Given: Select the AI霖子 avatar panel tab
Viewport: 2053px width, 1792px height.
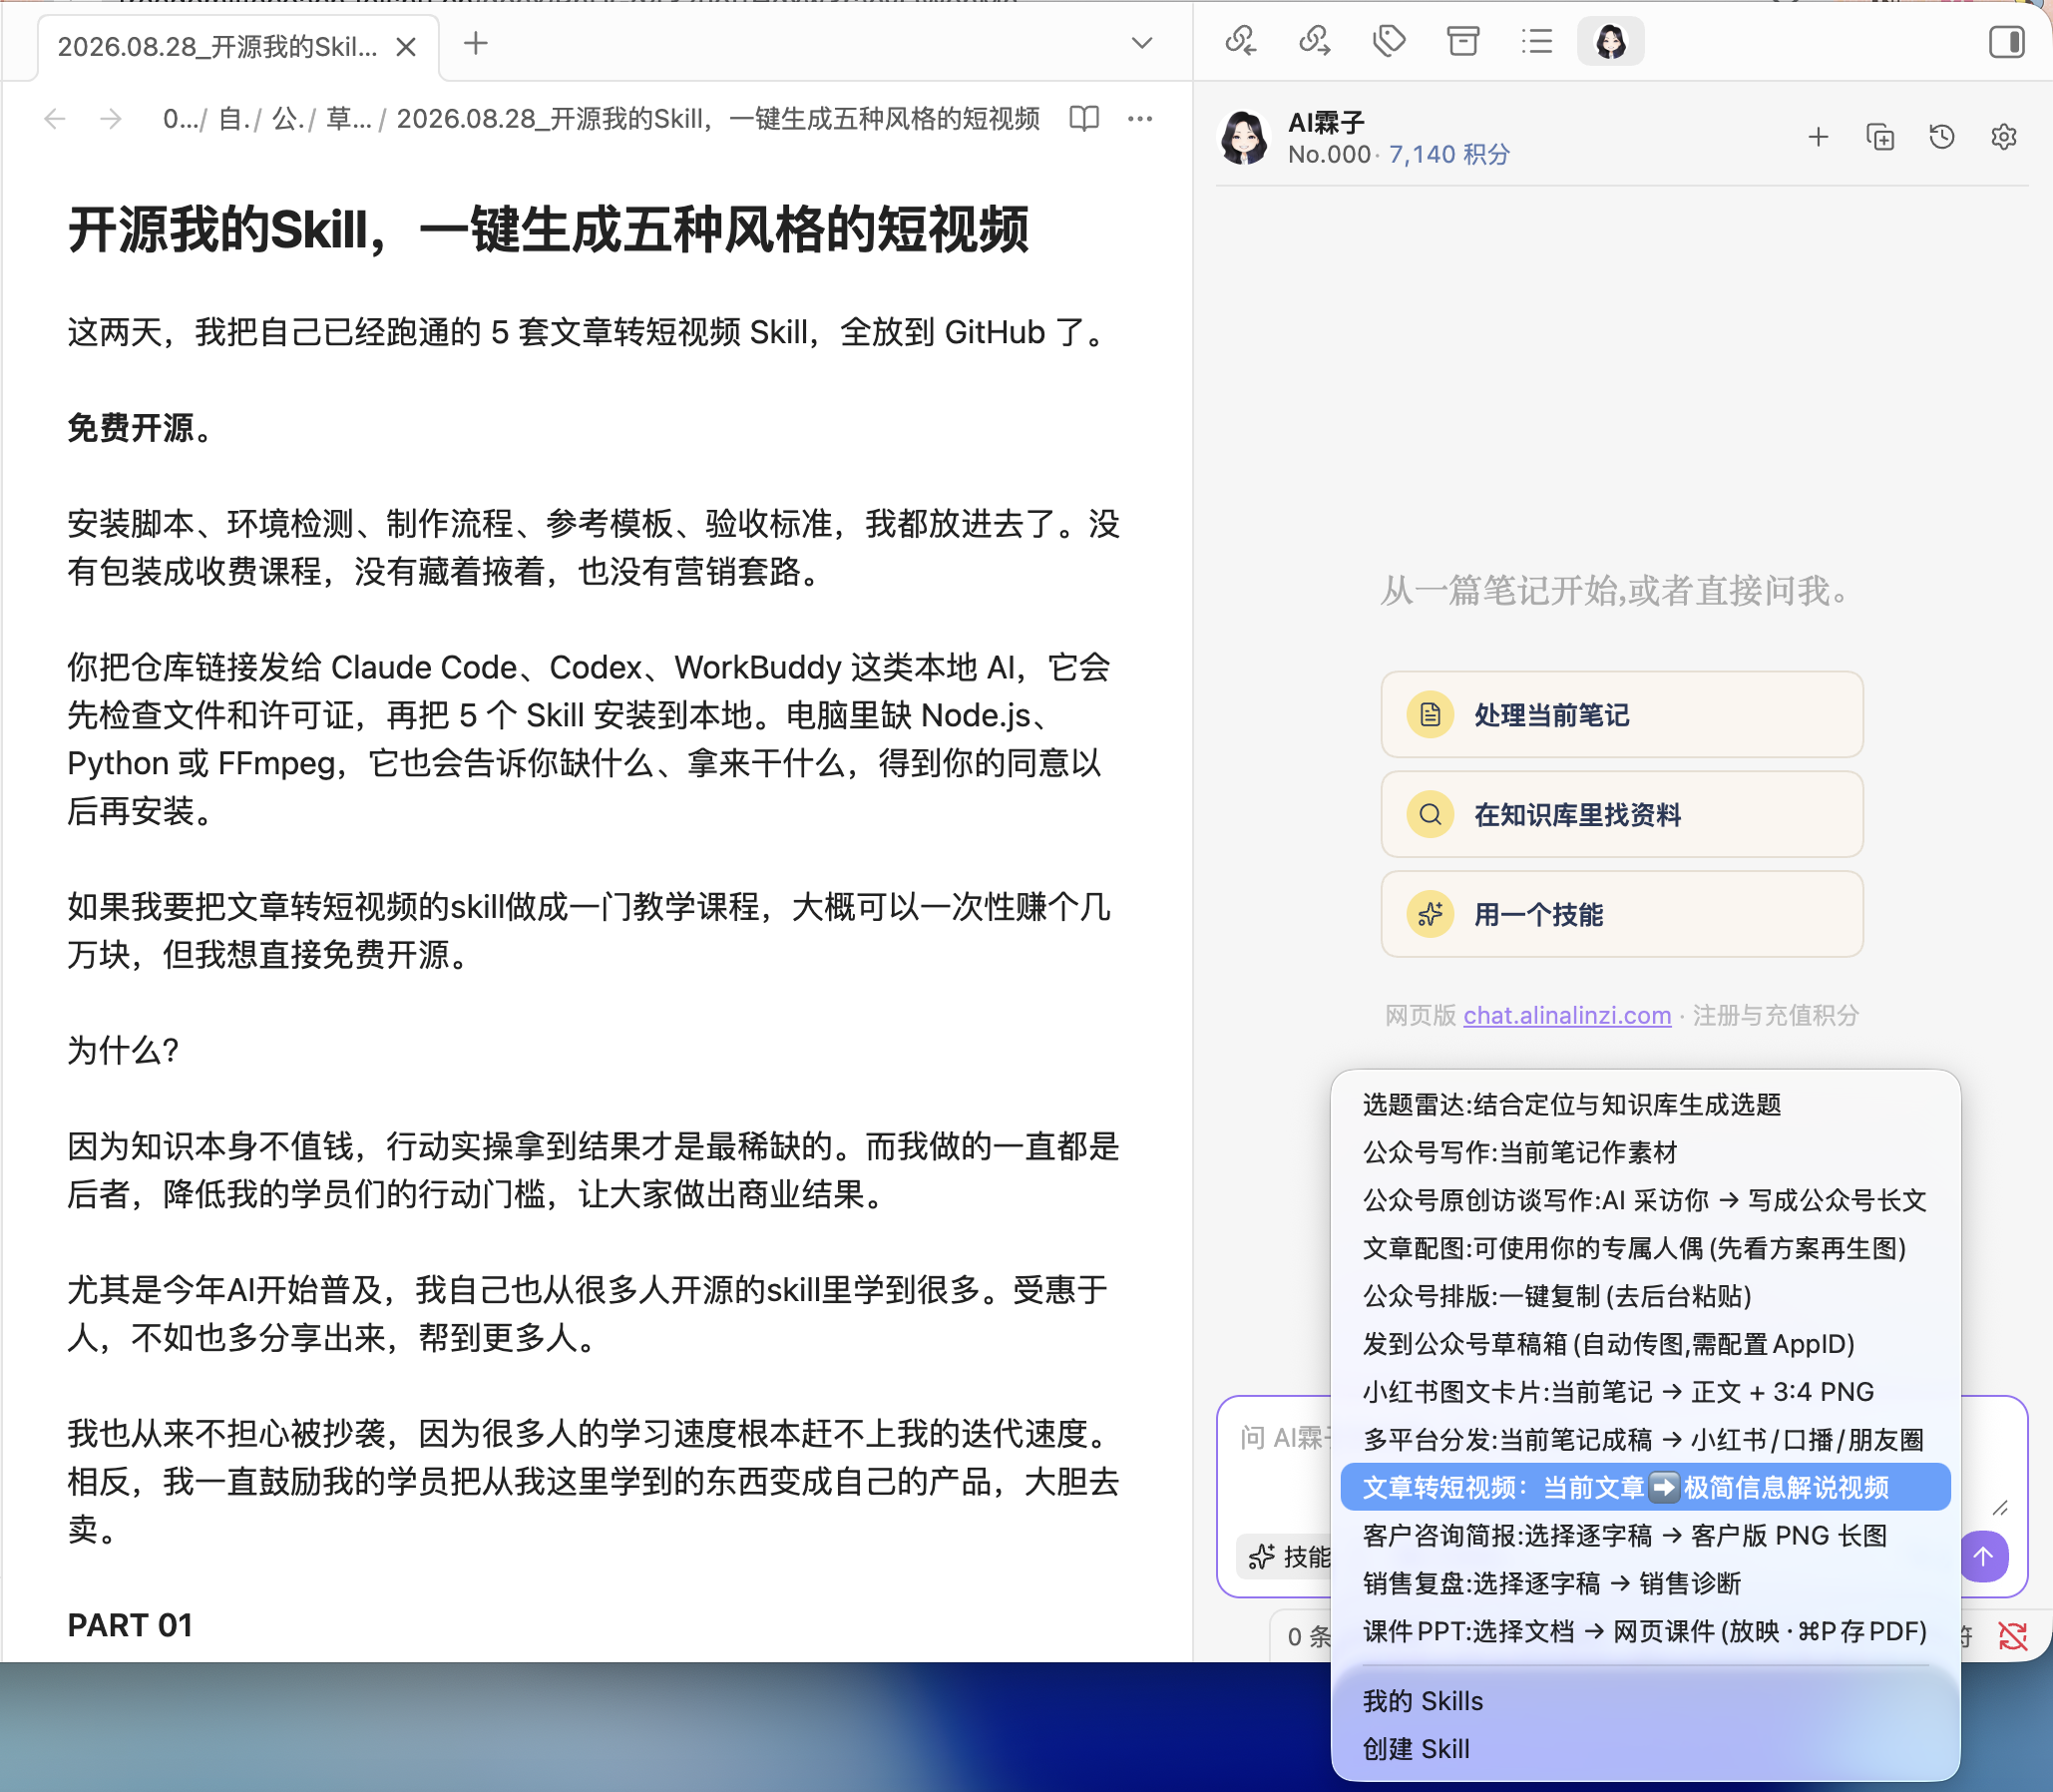Looking at the screenshot, I should [x=1610, y=41].
